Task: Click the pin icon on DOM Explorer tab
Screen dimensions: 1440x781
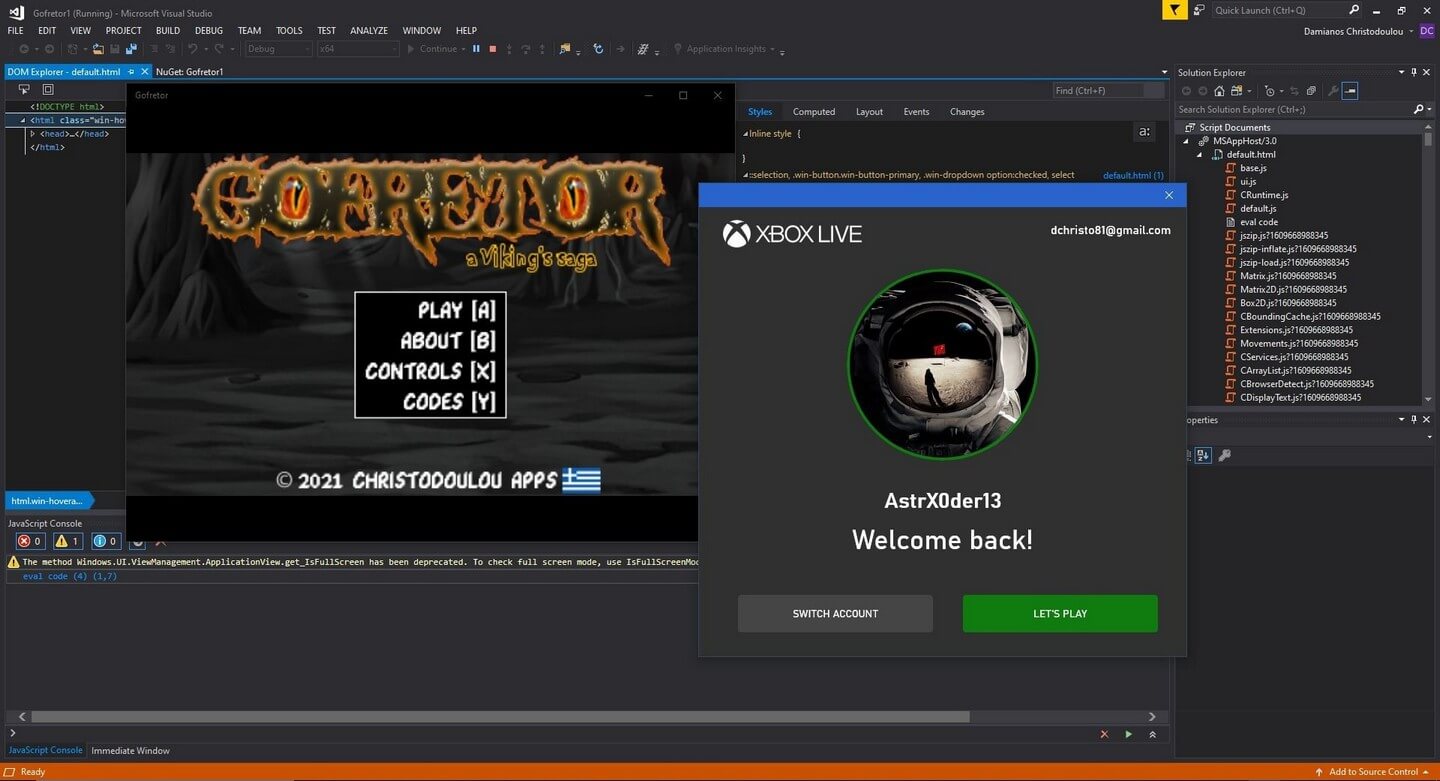Action: 131,72
